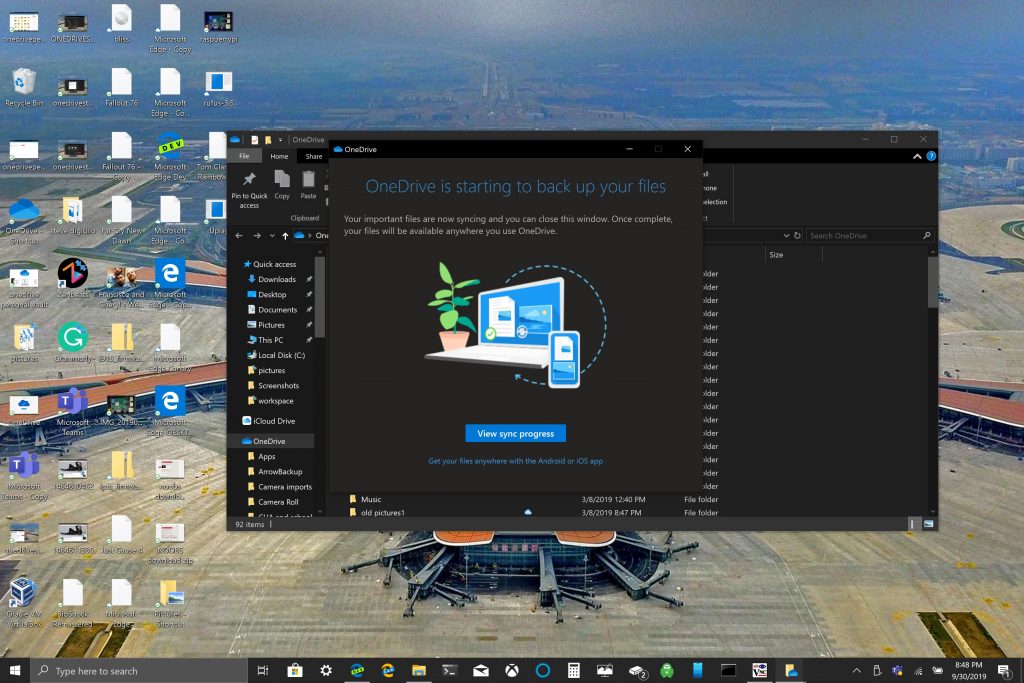
Task: Open address bar history dropdown
Action: (x=786, y=236)
